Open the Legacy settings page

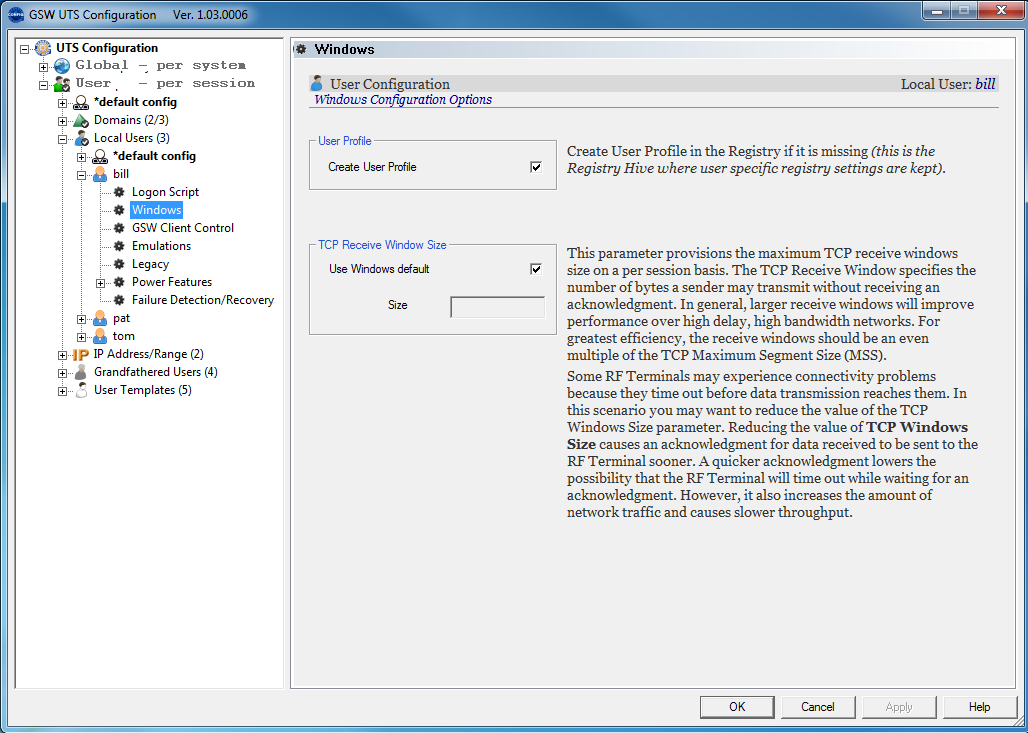pos(150,264)
